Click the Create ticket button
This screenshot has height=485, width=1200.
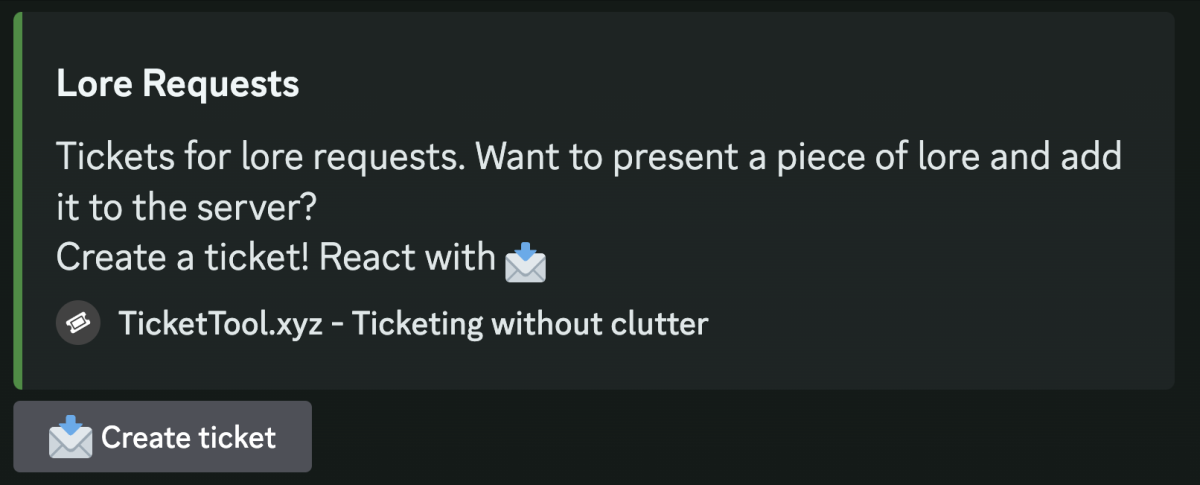(163, 437)
